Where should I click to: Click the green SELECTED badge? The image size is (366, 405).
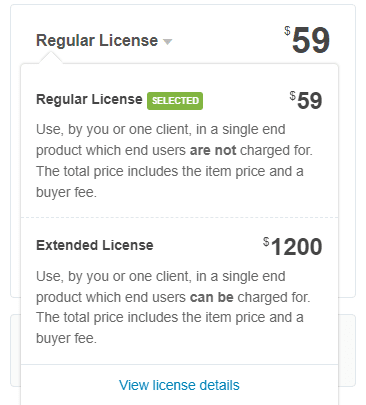click(x=175, y=101)
